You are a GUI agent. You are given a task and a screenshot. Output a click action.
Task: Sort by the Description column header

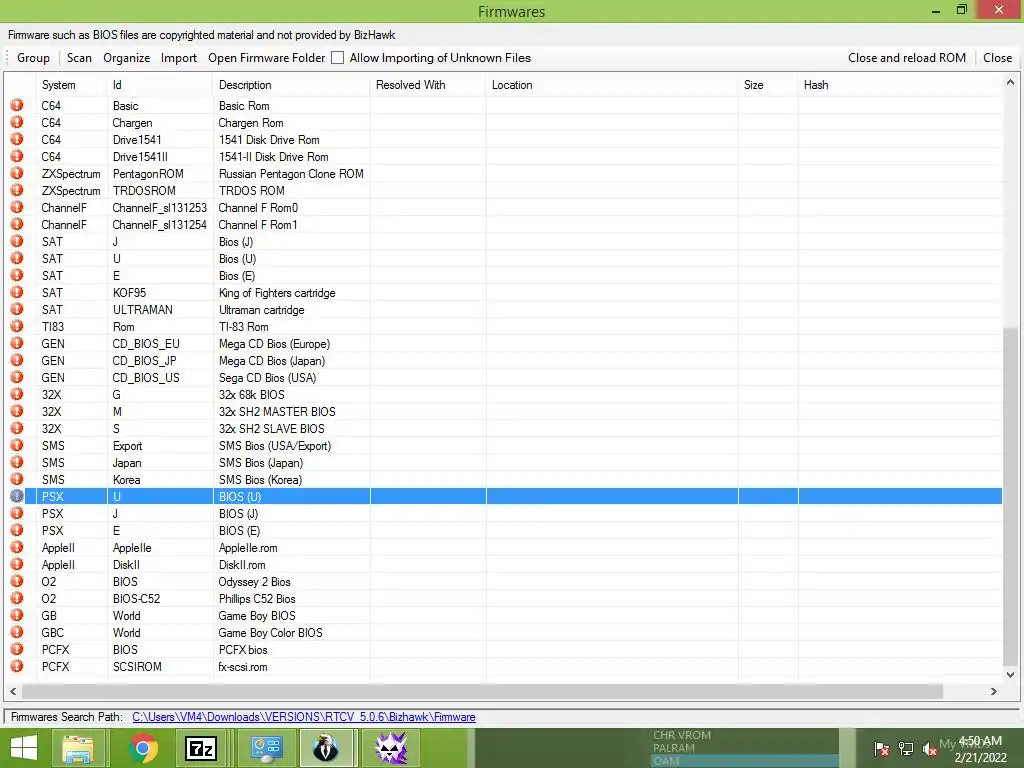coord(291,85)
